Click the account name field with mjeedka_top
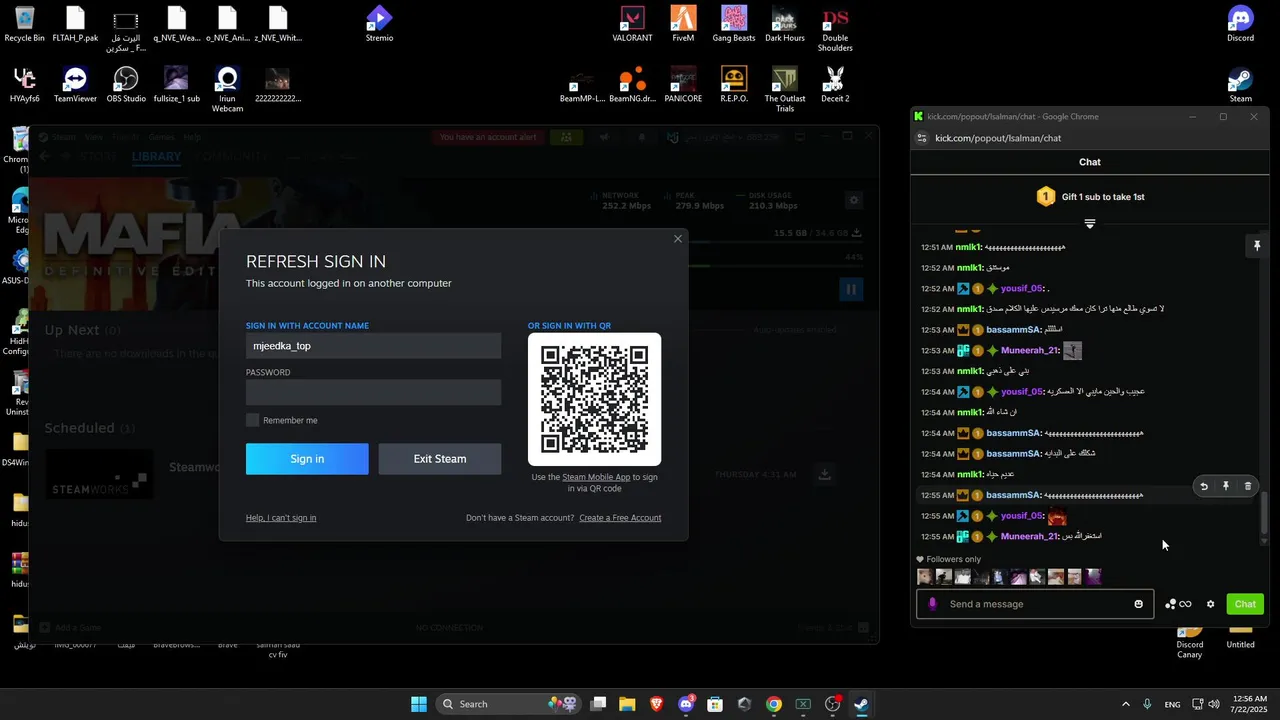 coord(374,346)
